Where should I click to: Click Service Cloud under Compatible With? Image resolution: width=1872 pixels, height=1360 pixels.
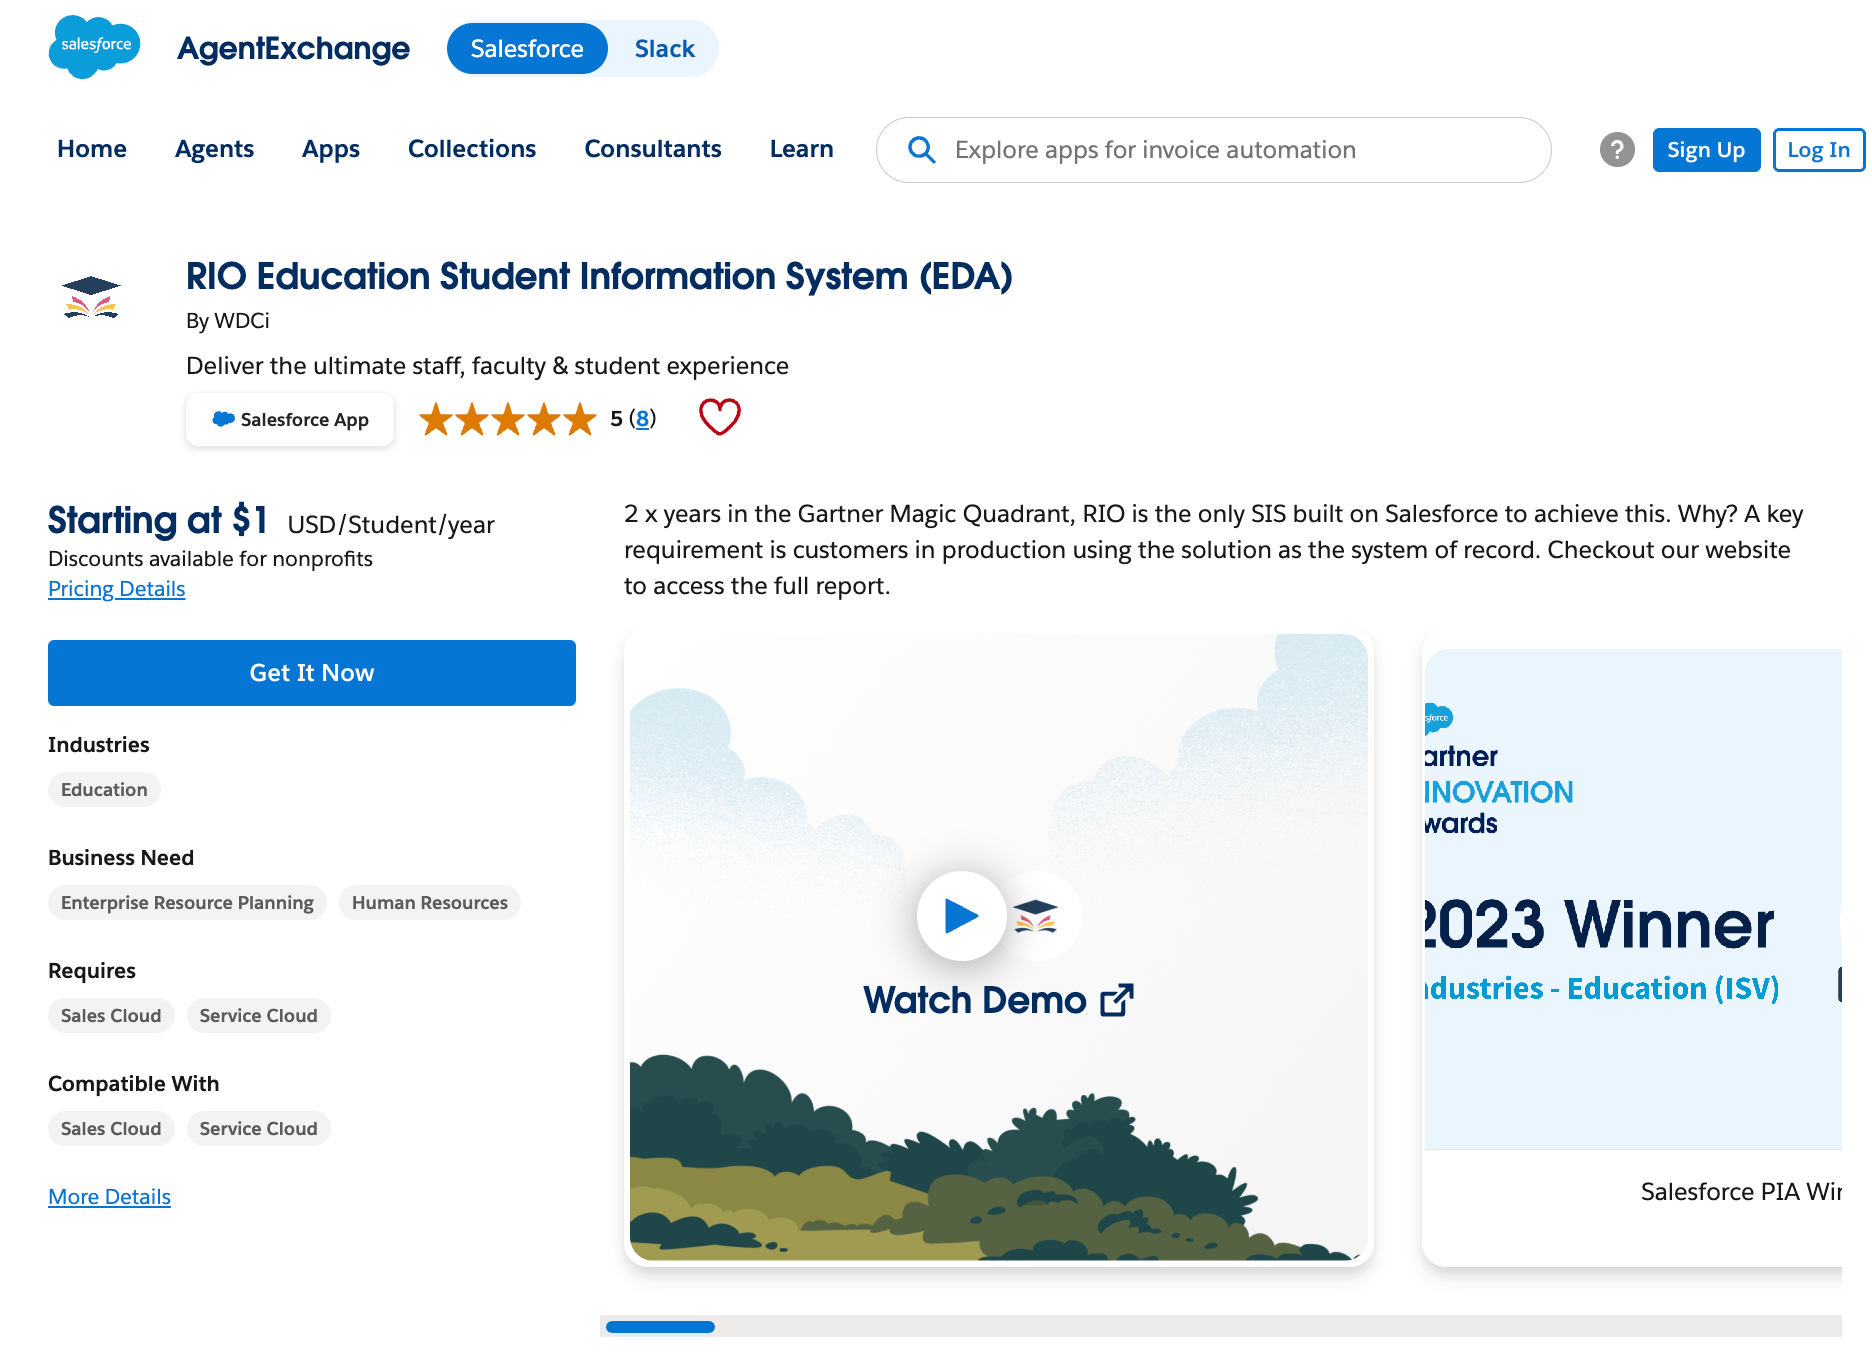pyautogui.click(x=258, y=1129)
